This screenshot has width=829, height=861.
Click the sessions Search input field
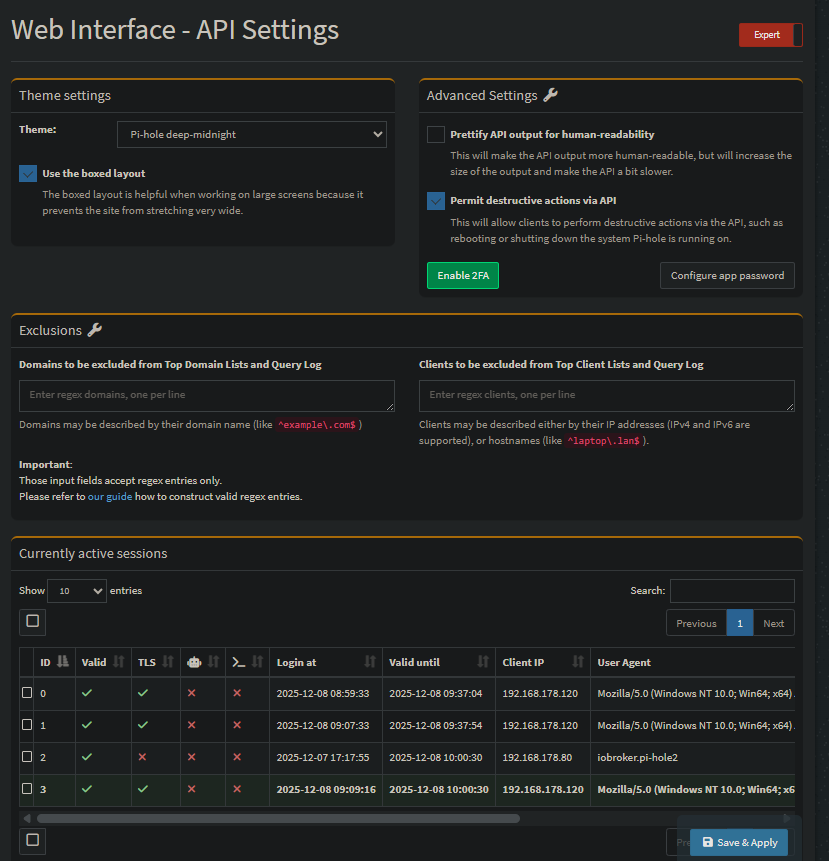732,591
